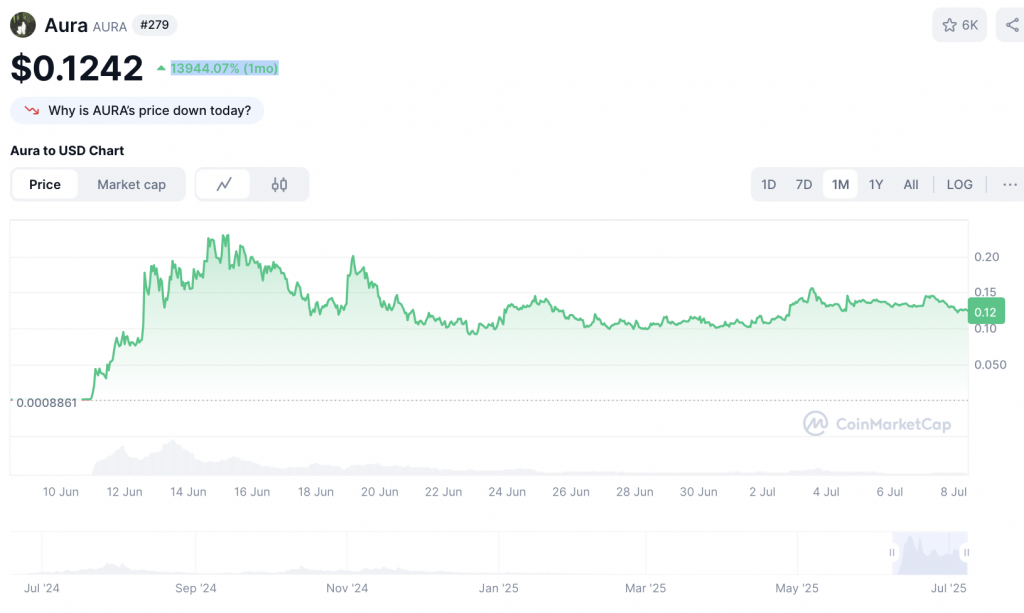
Task: Choose the 1D time range
Action: point(769,185)
